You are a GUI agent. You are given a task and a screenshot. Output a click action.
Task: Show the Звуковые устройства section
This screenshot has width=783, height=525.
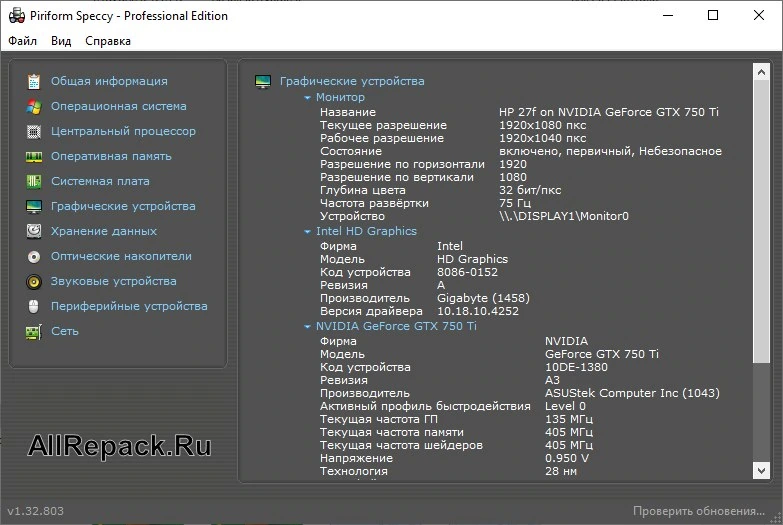tap(113, 281)
